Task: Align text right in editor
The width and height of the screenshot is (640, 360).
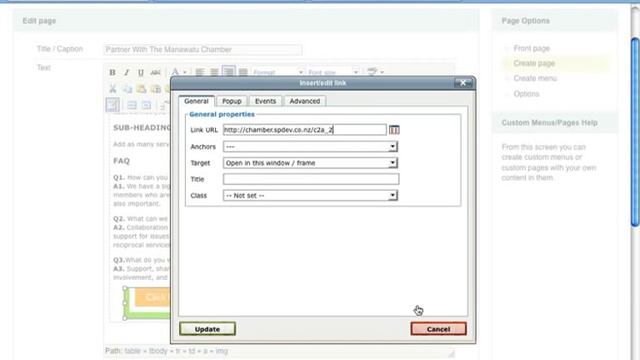Action: [229, 72]
